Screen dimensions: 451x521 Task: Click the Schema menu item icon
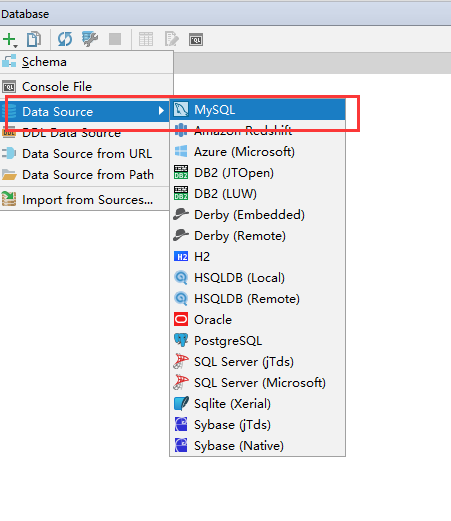(9, 61)
